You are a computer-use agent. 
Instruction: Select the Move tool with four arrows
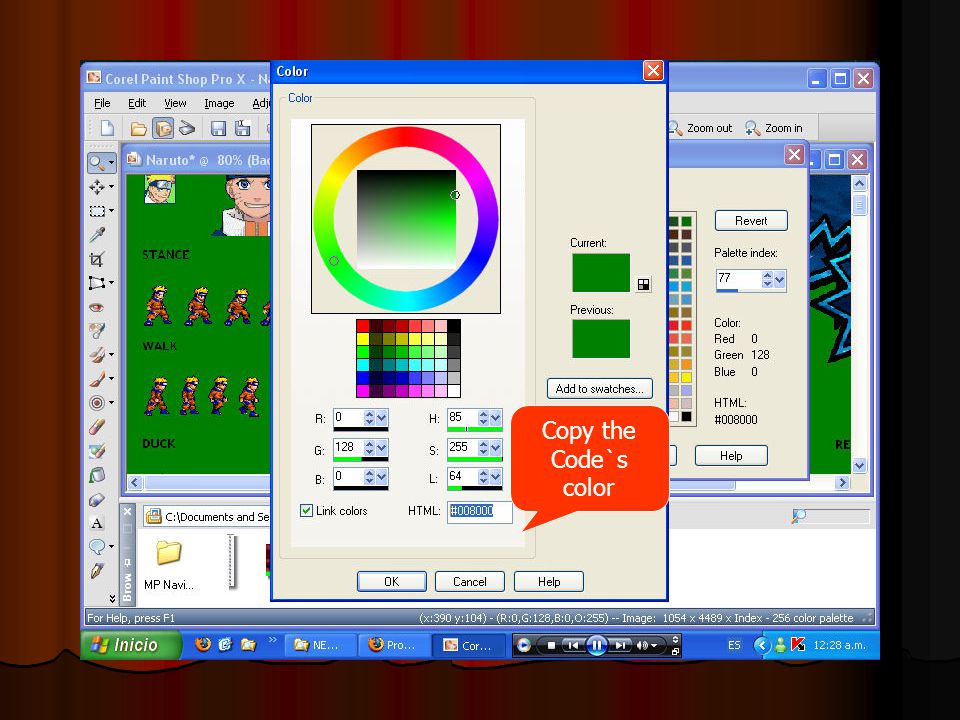coord(97,187)
